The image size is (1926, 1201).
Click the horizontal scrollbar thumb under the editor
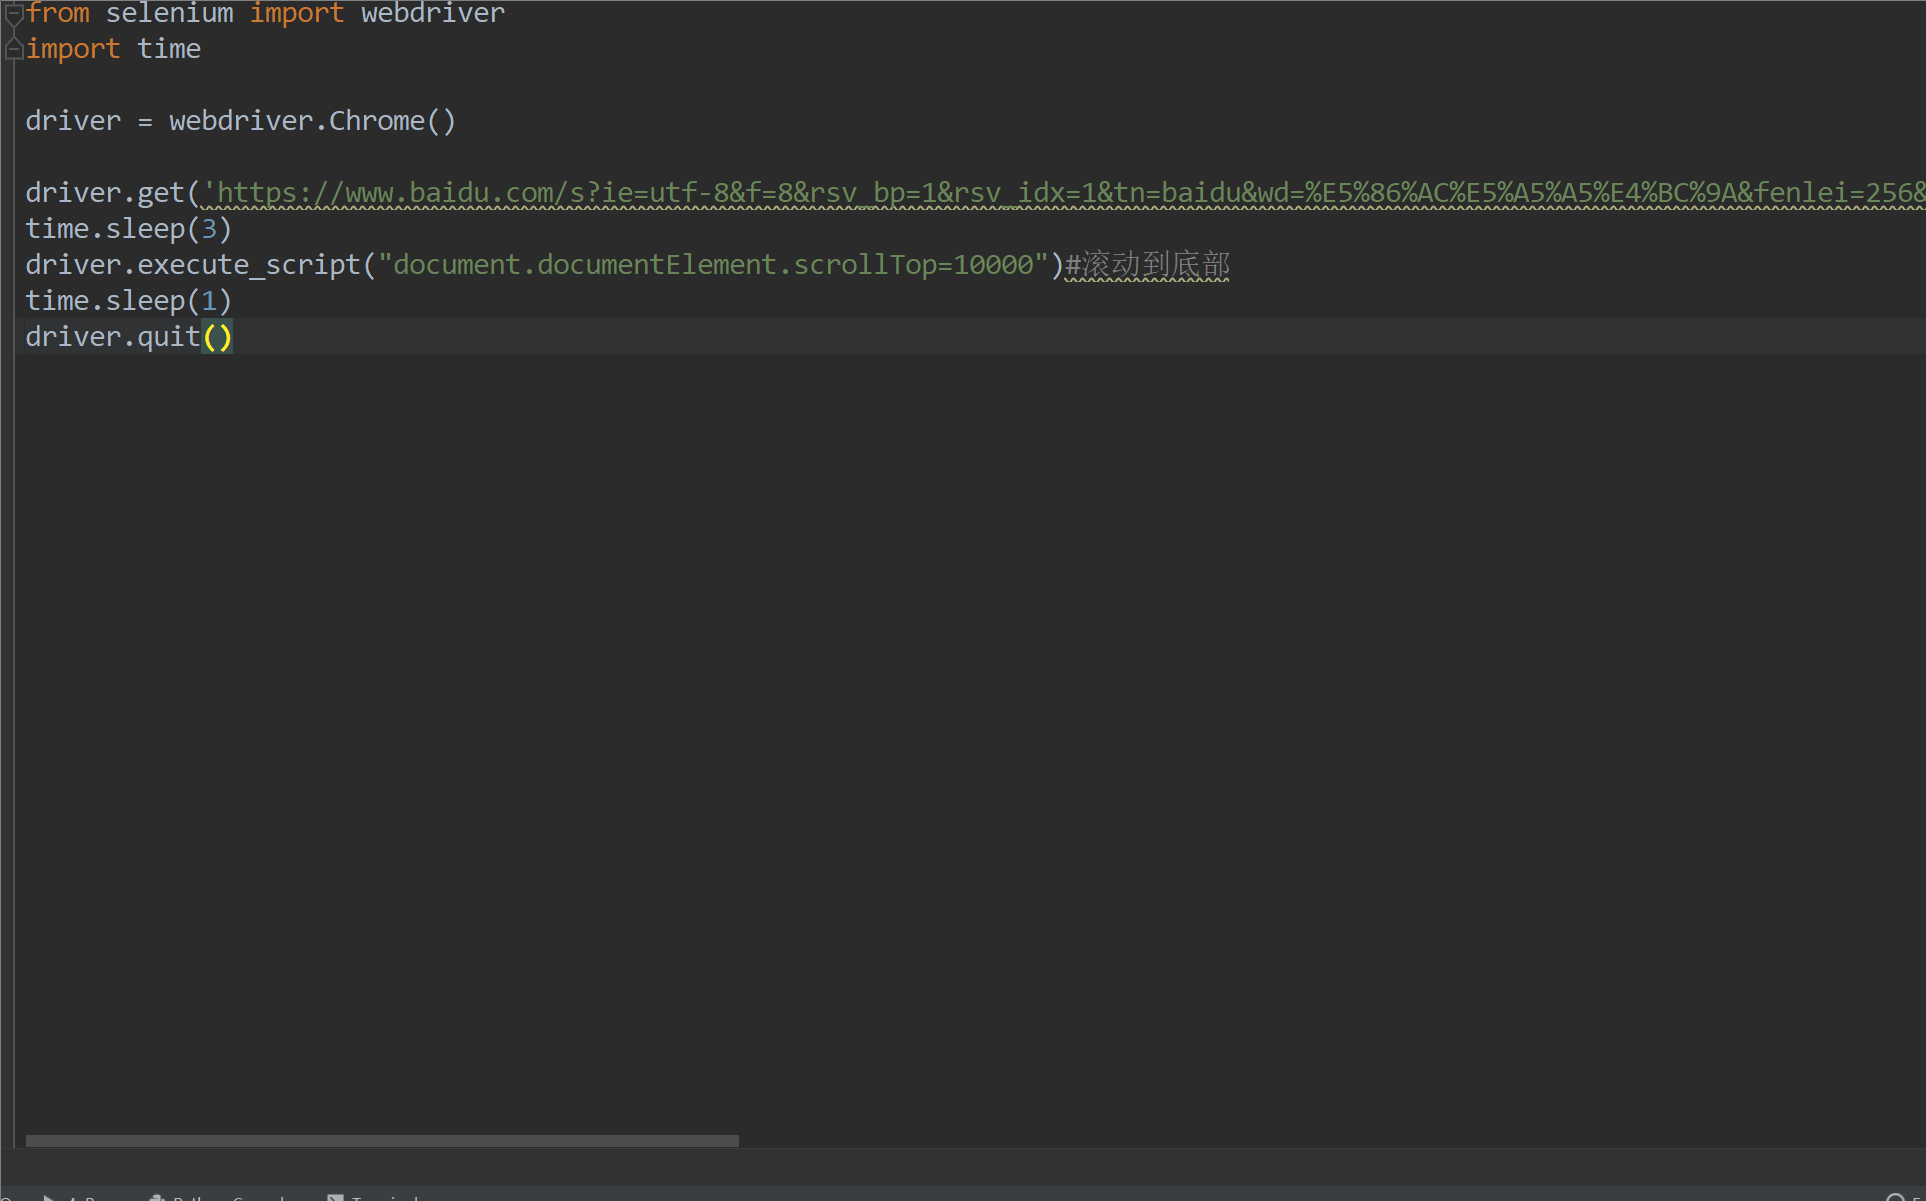click(x=381, y=1140)
